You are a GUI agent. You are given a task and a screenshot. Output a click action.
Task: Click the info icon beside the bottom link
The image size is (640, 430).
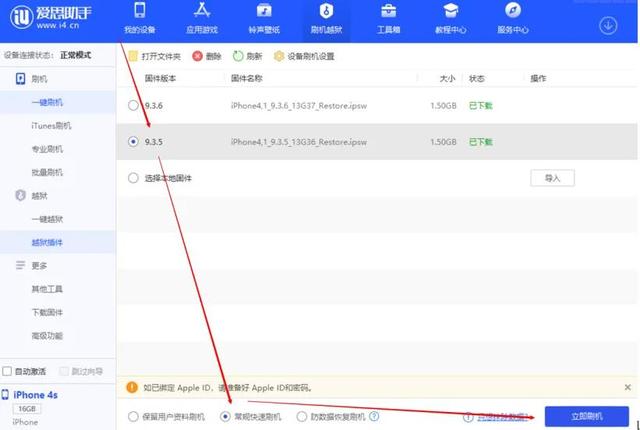(468, 417)
